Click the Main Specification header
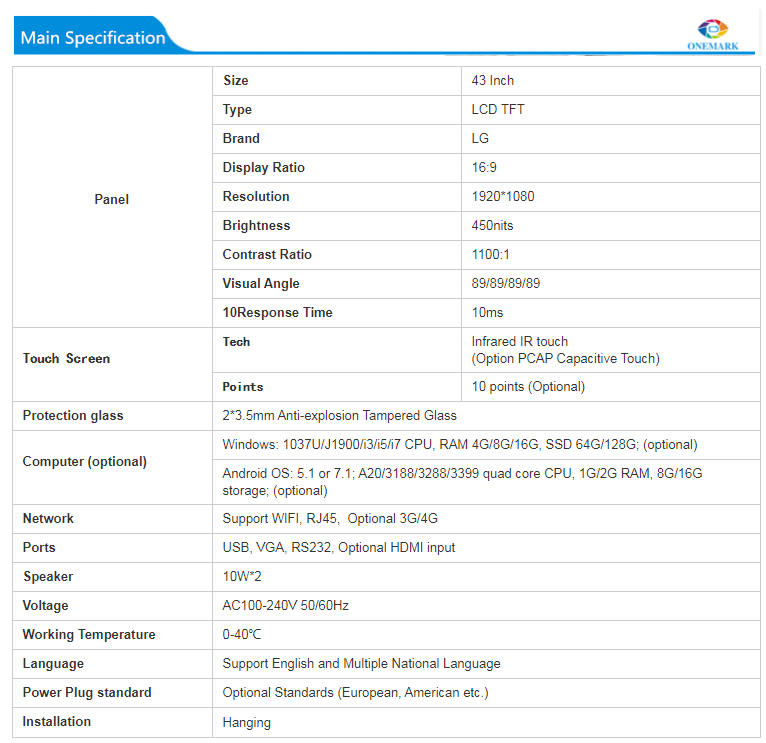Viewport: 766px width, 743px height. [93, 38]
